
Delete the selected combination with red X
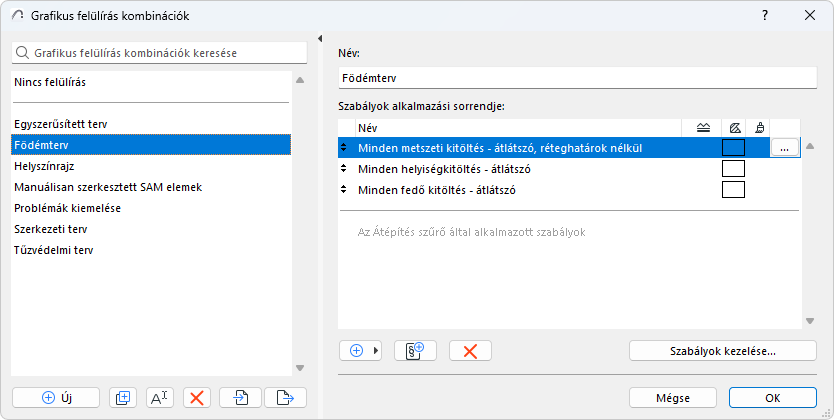pos(197,397)
